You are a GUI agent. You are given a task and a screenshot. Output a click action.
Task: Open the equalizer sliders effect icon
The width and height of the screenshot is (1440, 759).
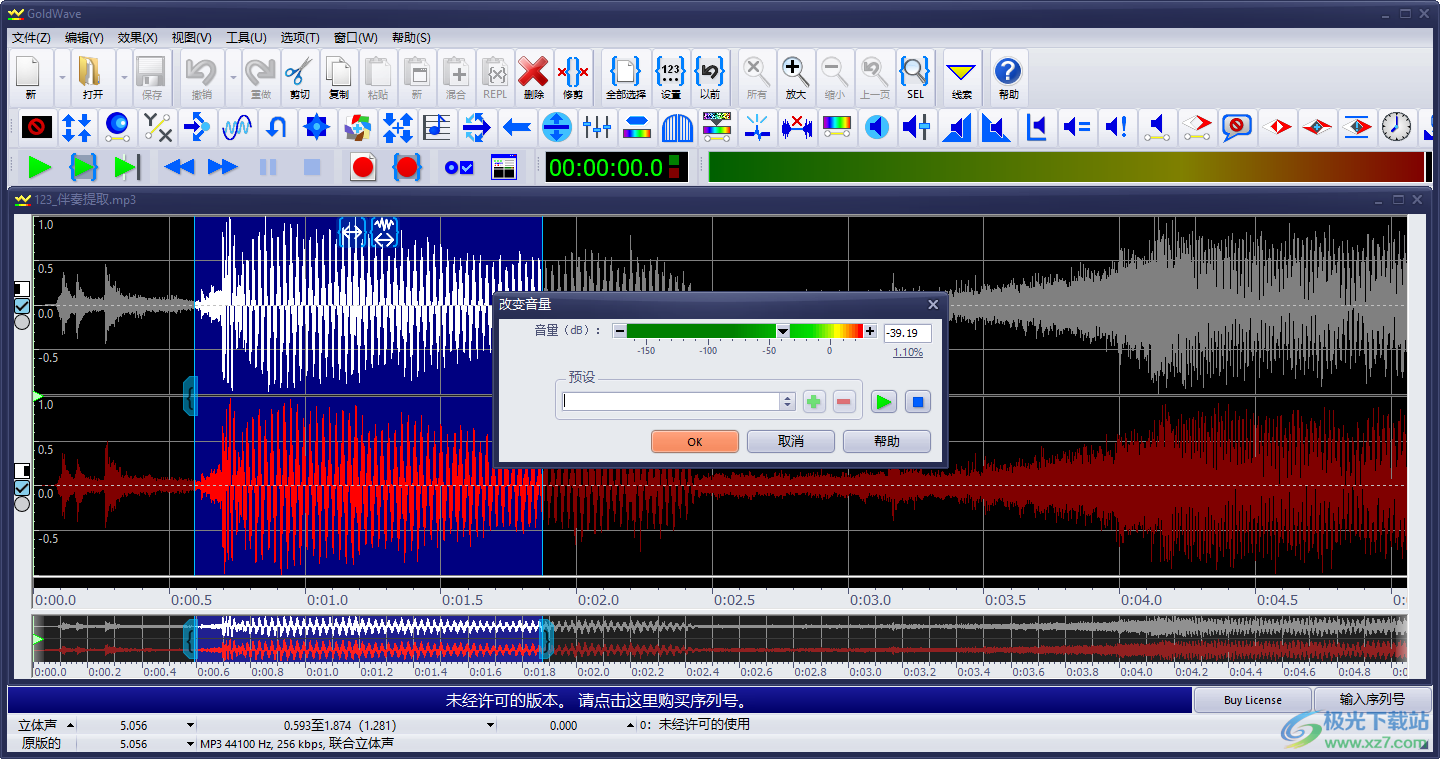597,127
